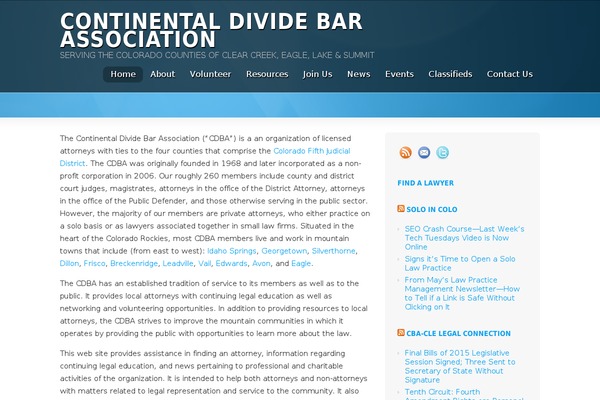
Task: Open the Leadville link
Action: click(x=178, y=263)
